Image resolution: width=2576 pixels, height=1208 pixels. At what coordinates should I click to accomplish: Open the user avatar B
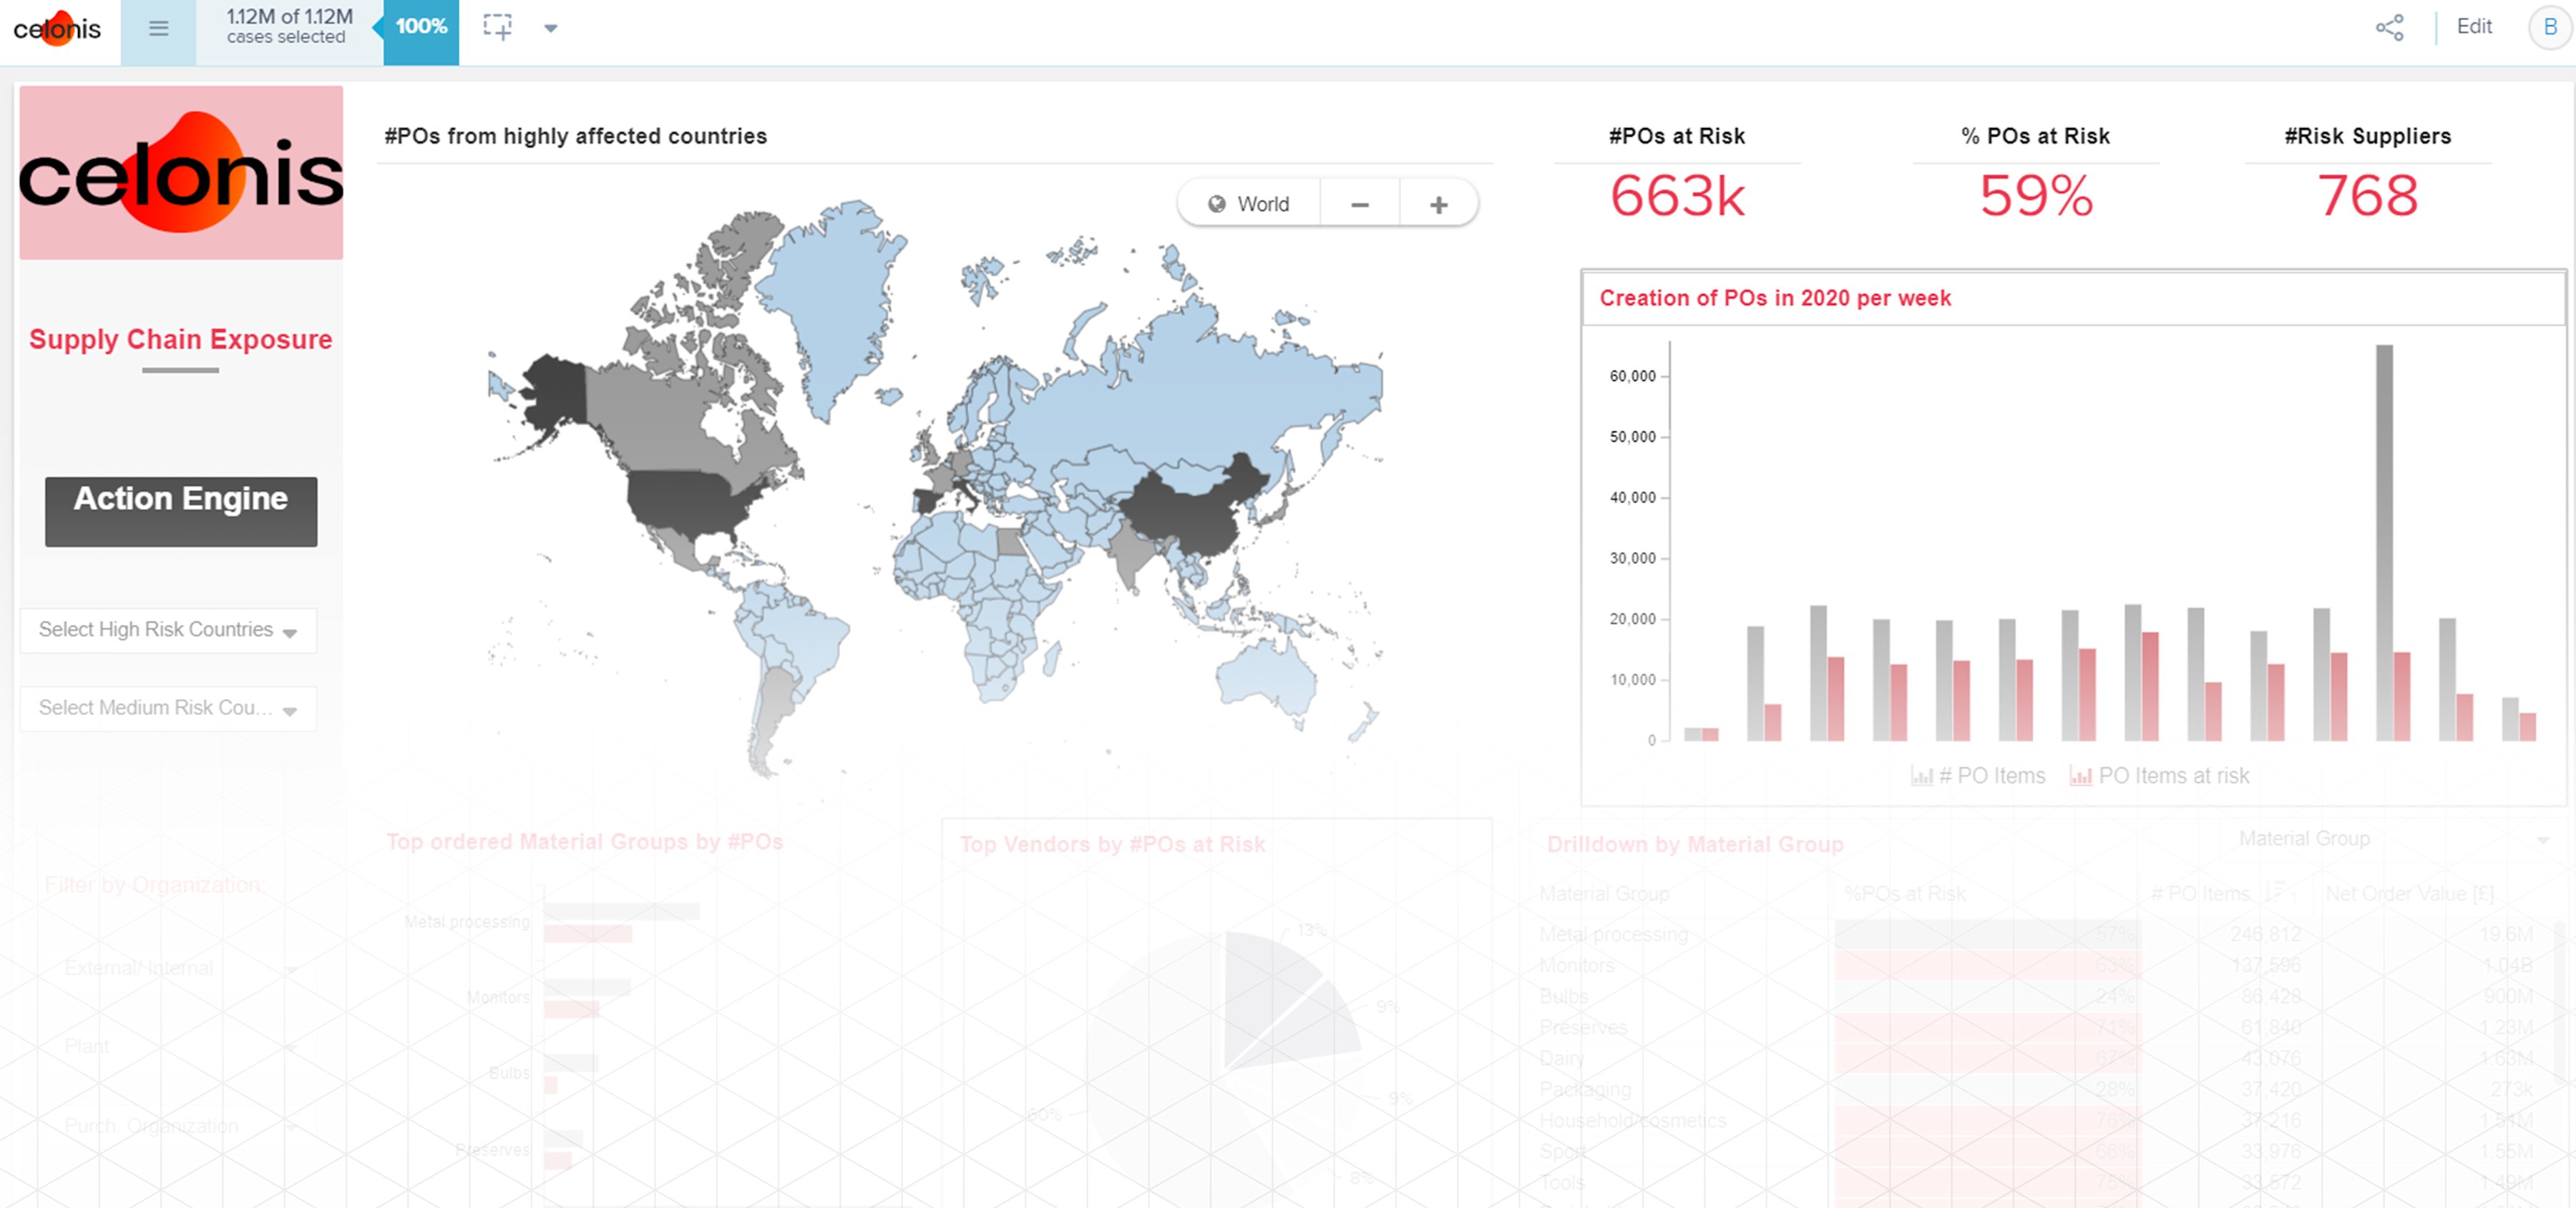[2549, 28]
